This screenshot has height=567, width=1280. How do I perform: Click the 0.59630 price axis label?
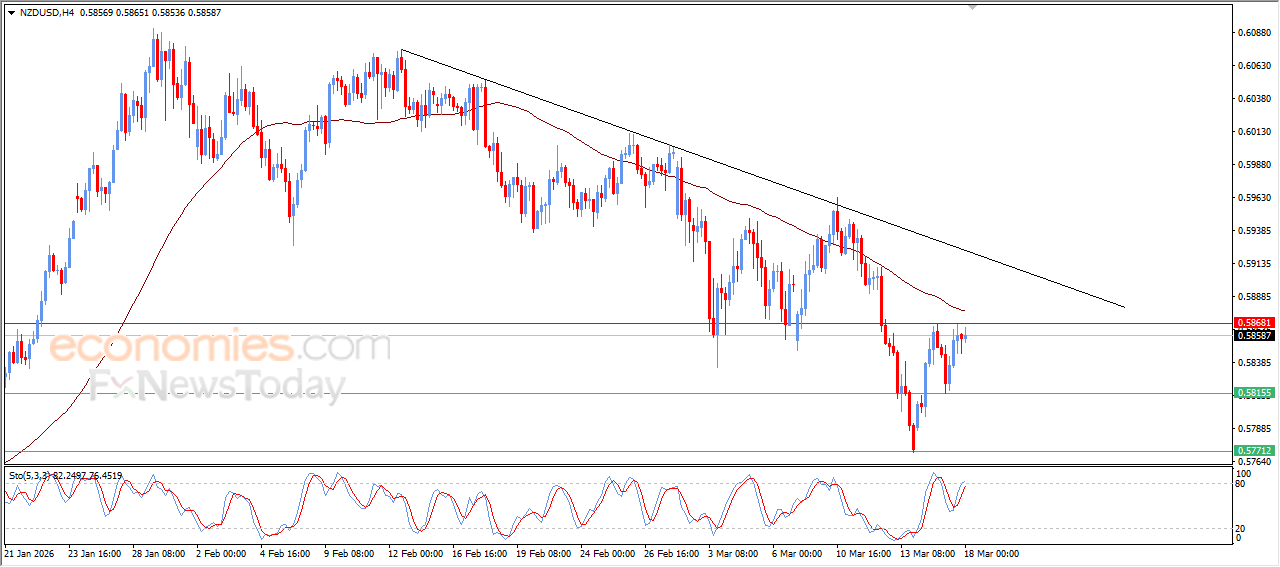pos(1254,198)
